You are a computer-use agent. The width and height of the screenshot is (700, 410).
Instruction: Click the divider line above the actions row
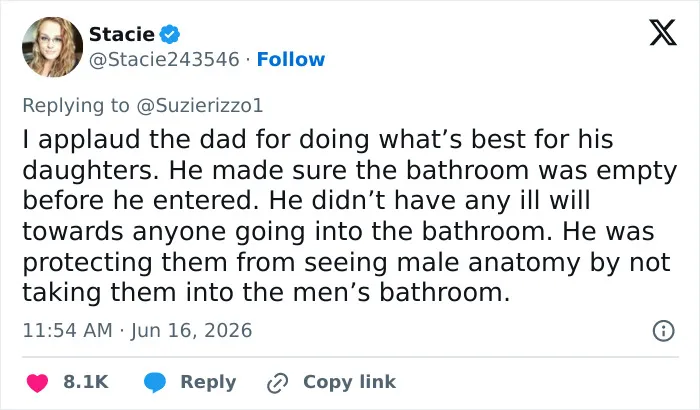click(350, 357)
